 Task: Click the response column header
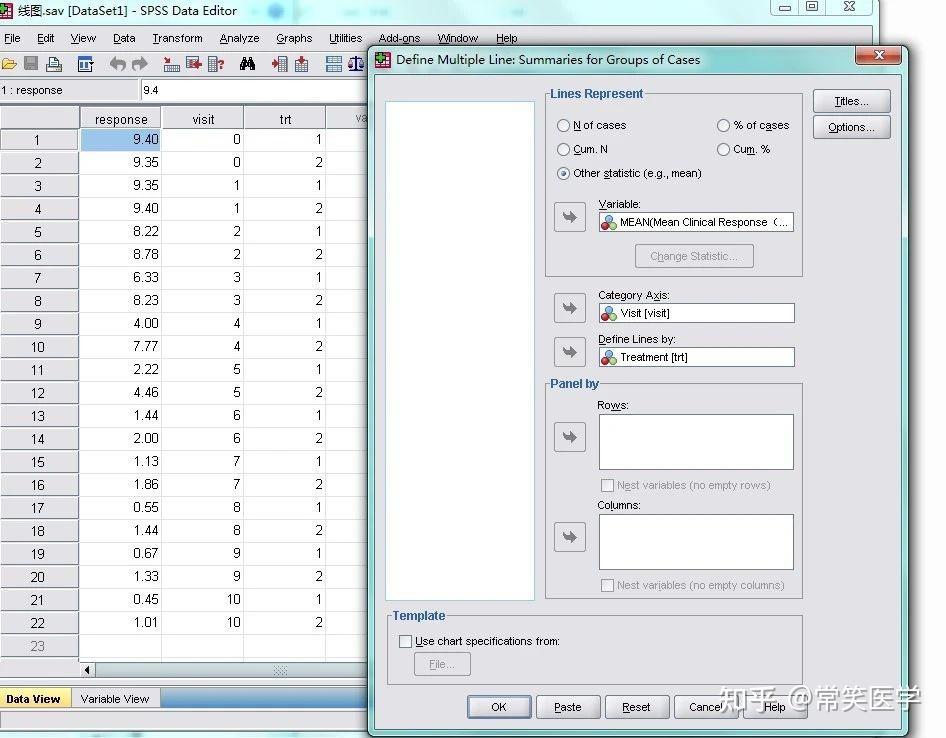pyautogui.click(x=121, y=119)
